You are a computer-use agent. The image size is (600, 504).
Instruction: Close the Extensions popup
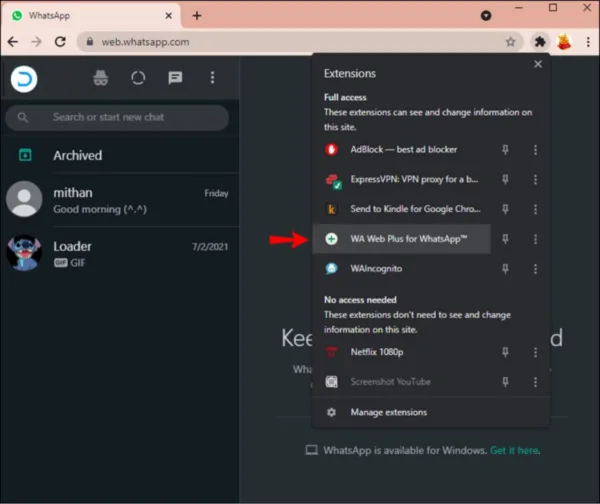tap(538, 64)
